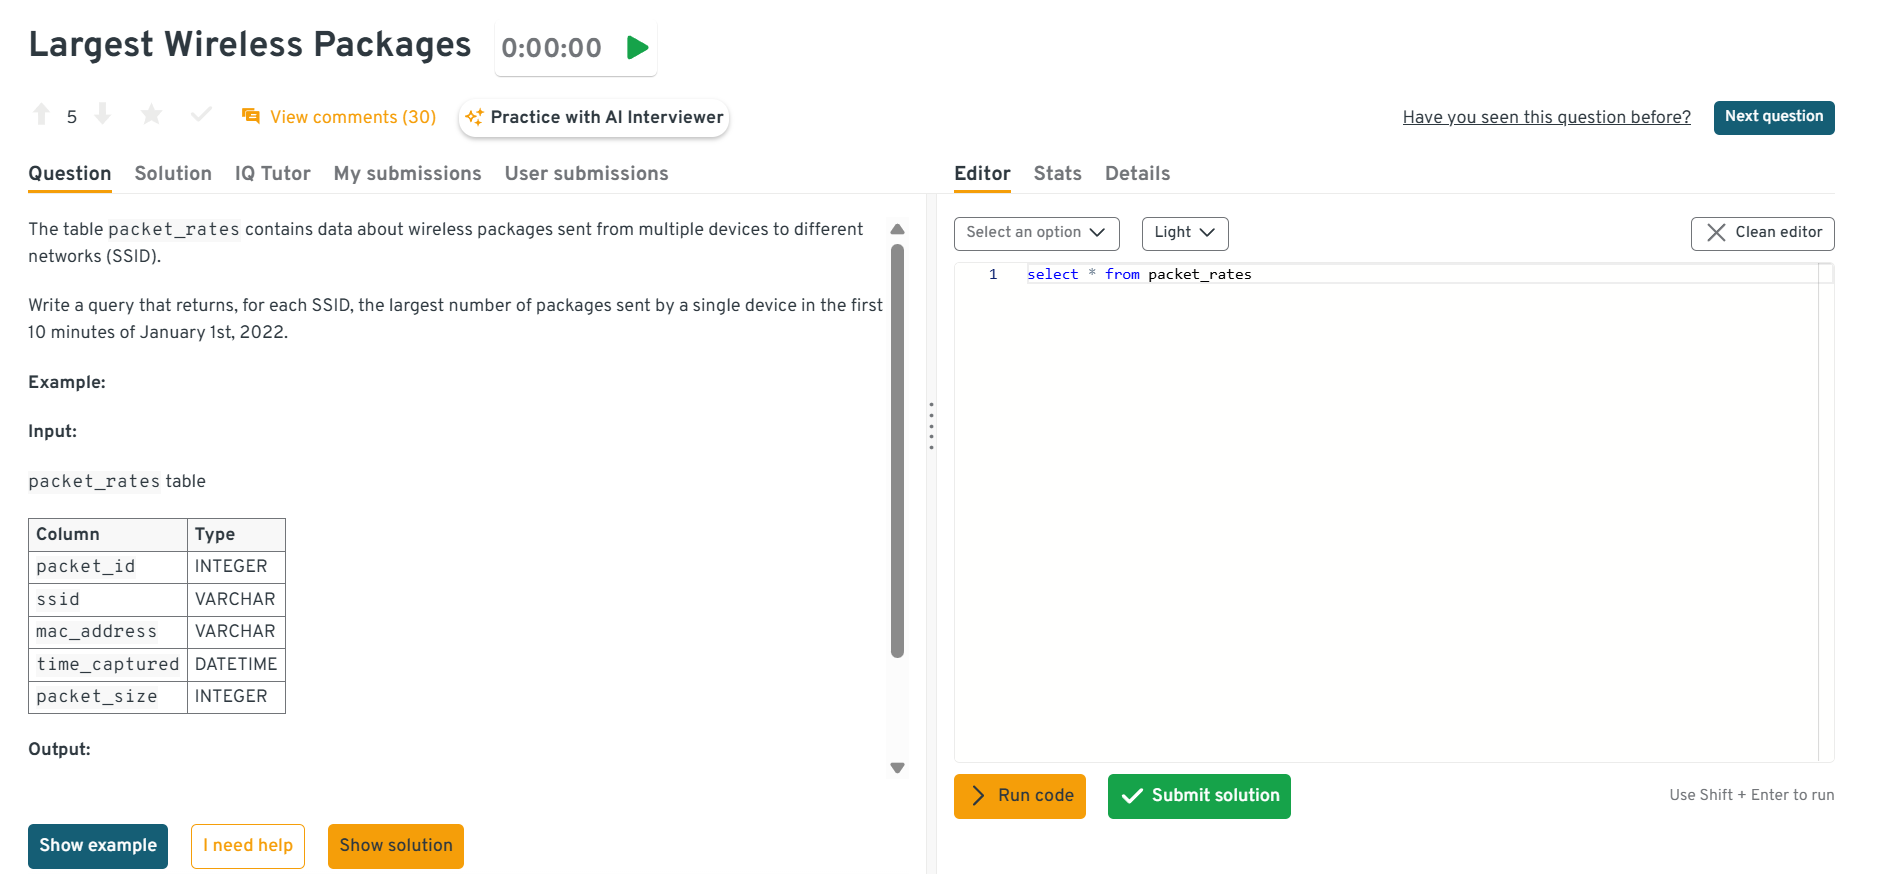
Task: Open View comments (30)
Action: pos(340,117)
